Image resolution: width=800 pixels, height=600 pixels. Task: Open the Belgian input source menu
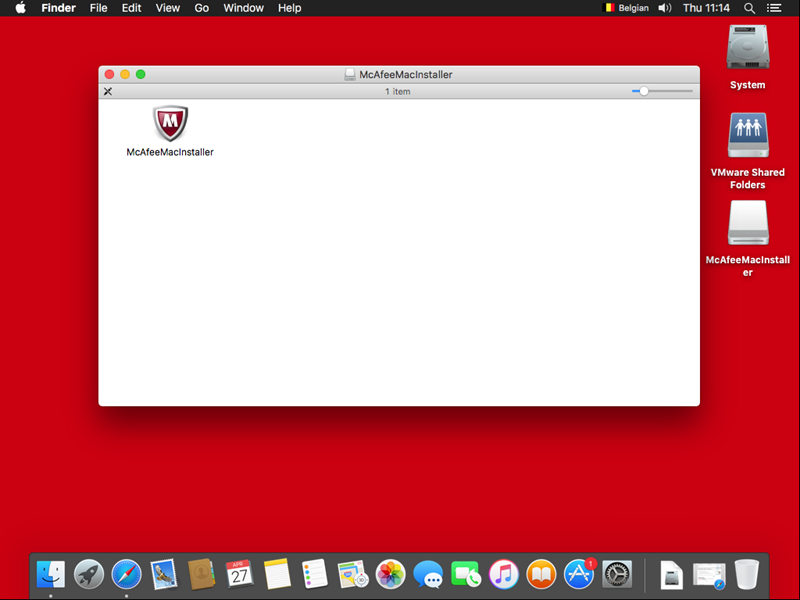626,8
